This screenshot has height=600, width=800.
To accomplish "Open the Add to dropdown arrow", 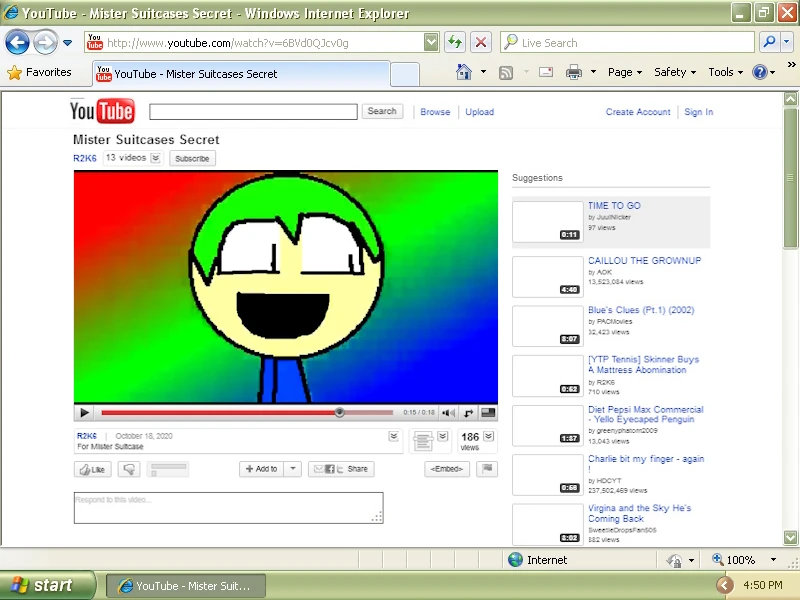I will 291,468.
